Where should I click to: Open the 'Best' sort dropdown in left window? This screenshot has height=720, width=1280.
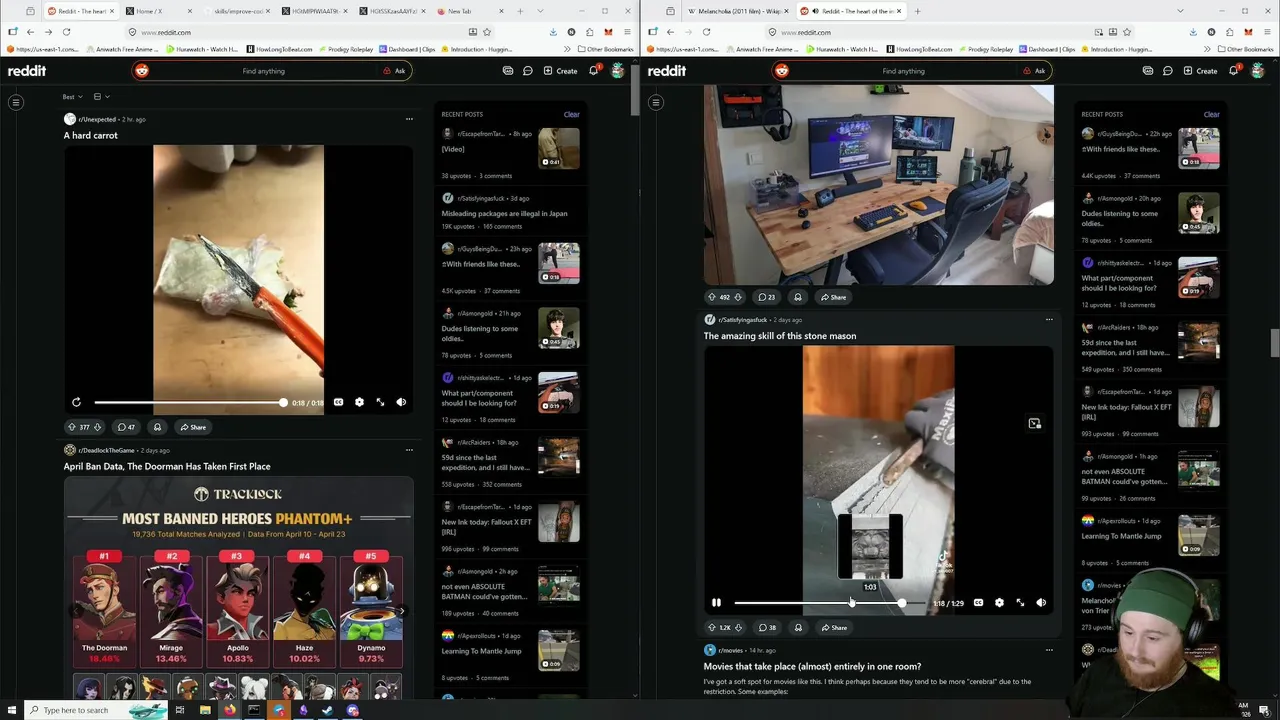pyautogui.click(x=72, y=97)
